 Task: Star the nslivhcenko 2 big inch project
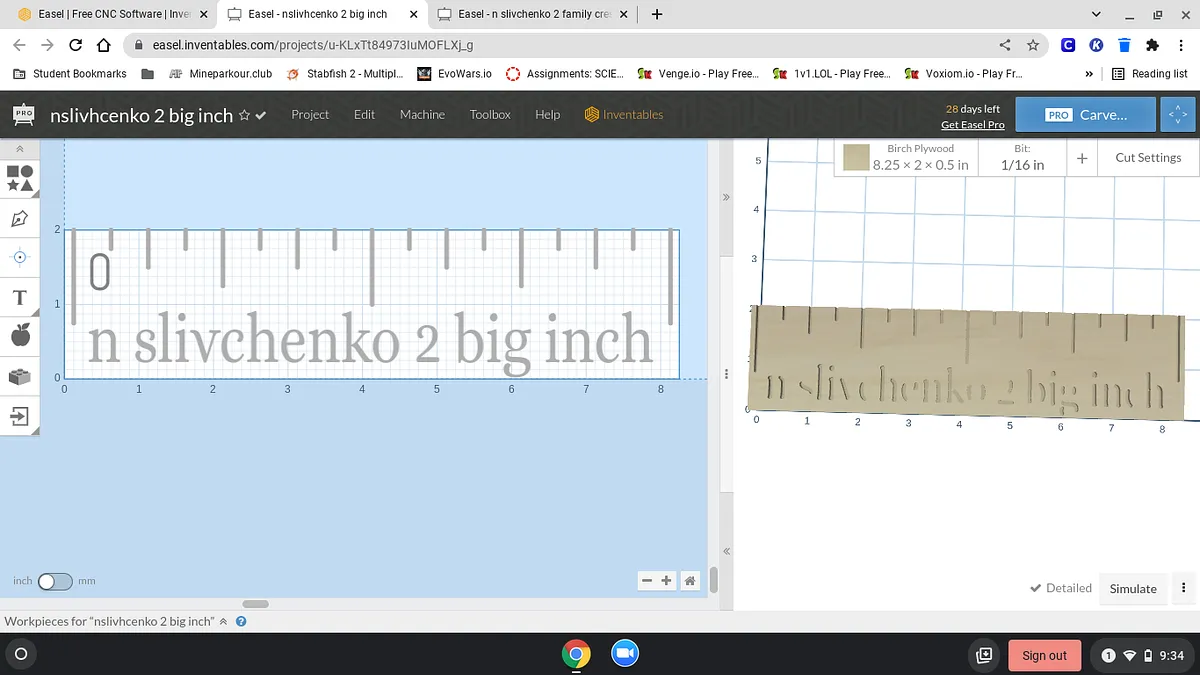point(243,116)
